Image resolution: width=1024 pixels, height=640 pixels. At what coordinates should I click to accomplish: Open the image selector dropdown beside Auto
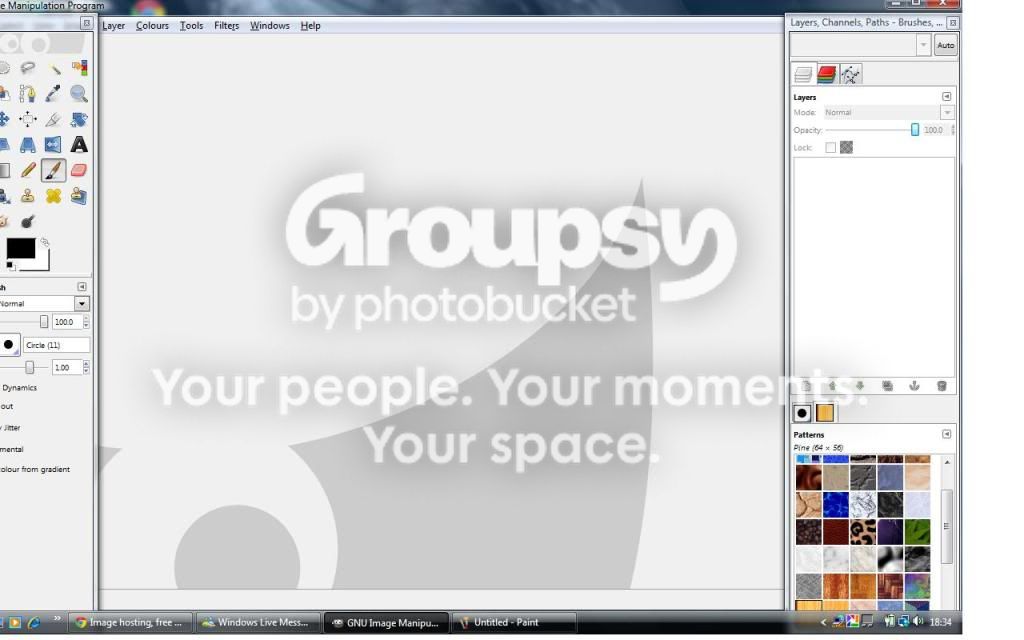point(923,46)
